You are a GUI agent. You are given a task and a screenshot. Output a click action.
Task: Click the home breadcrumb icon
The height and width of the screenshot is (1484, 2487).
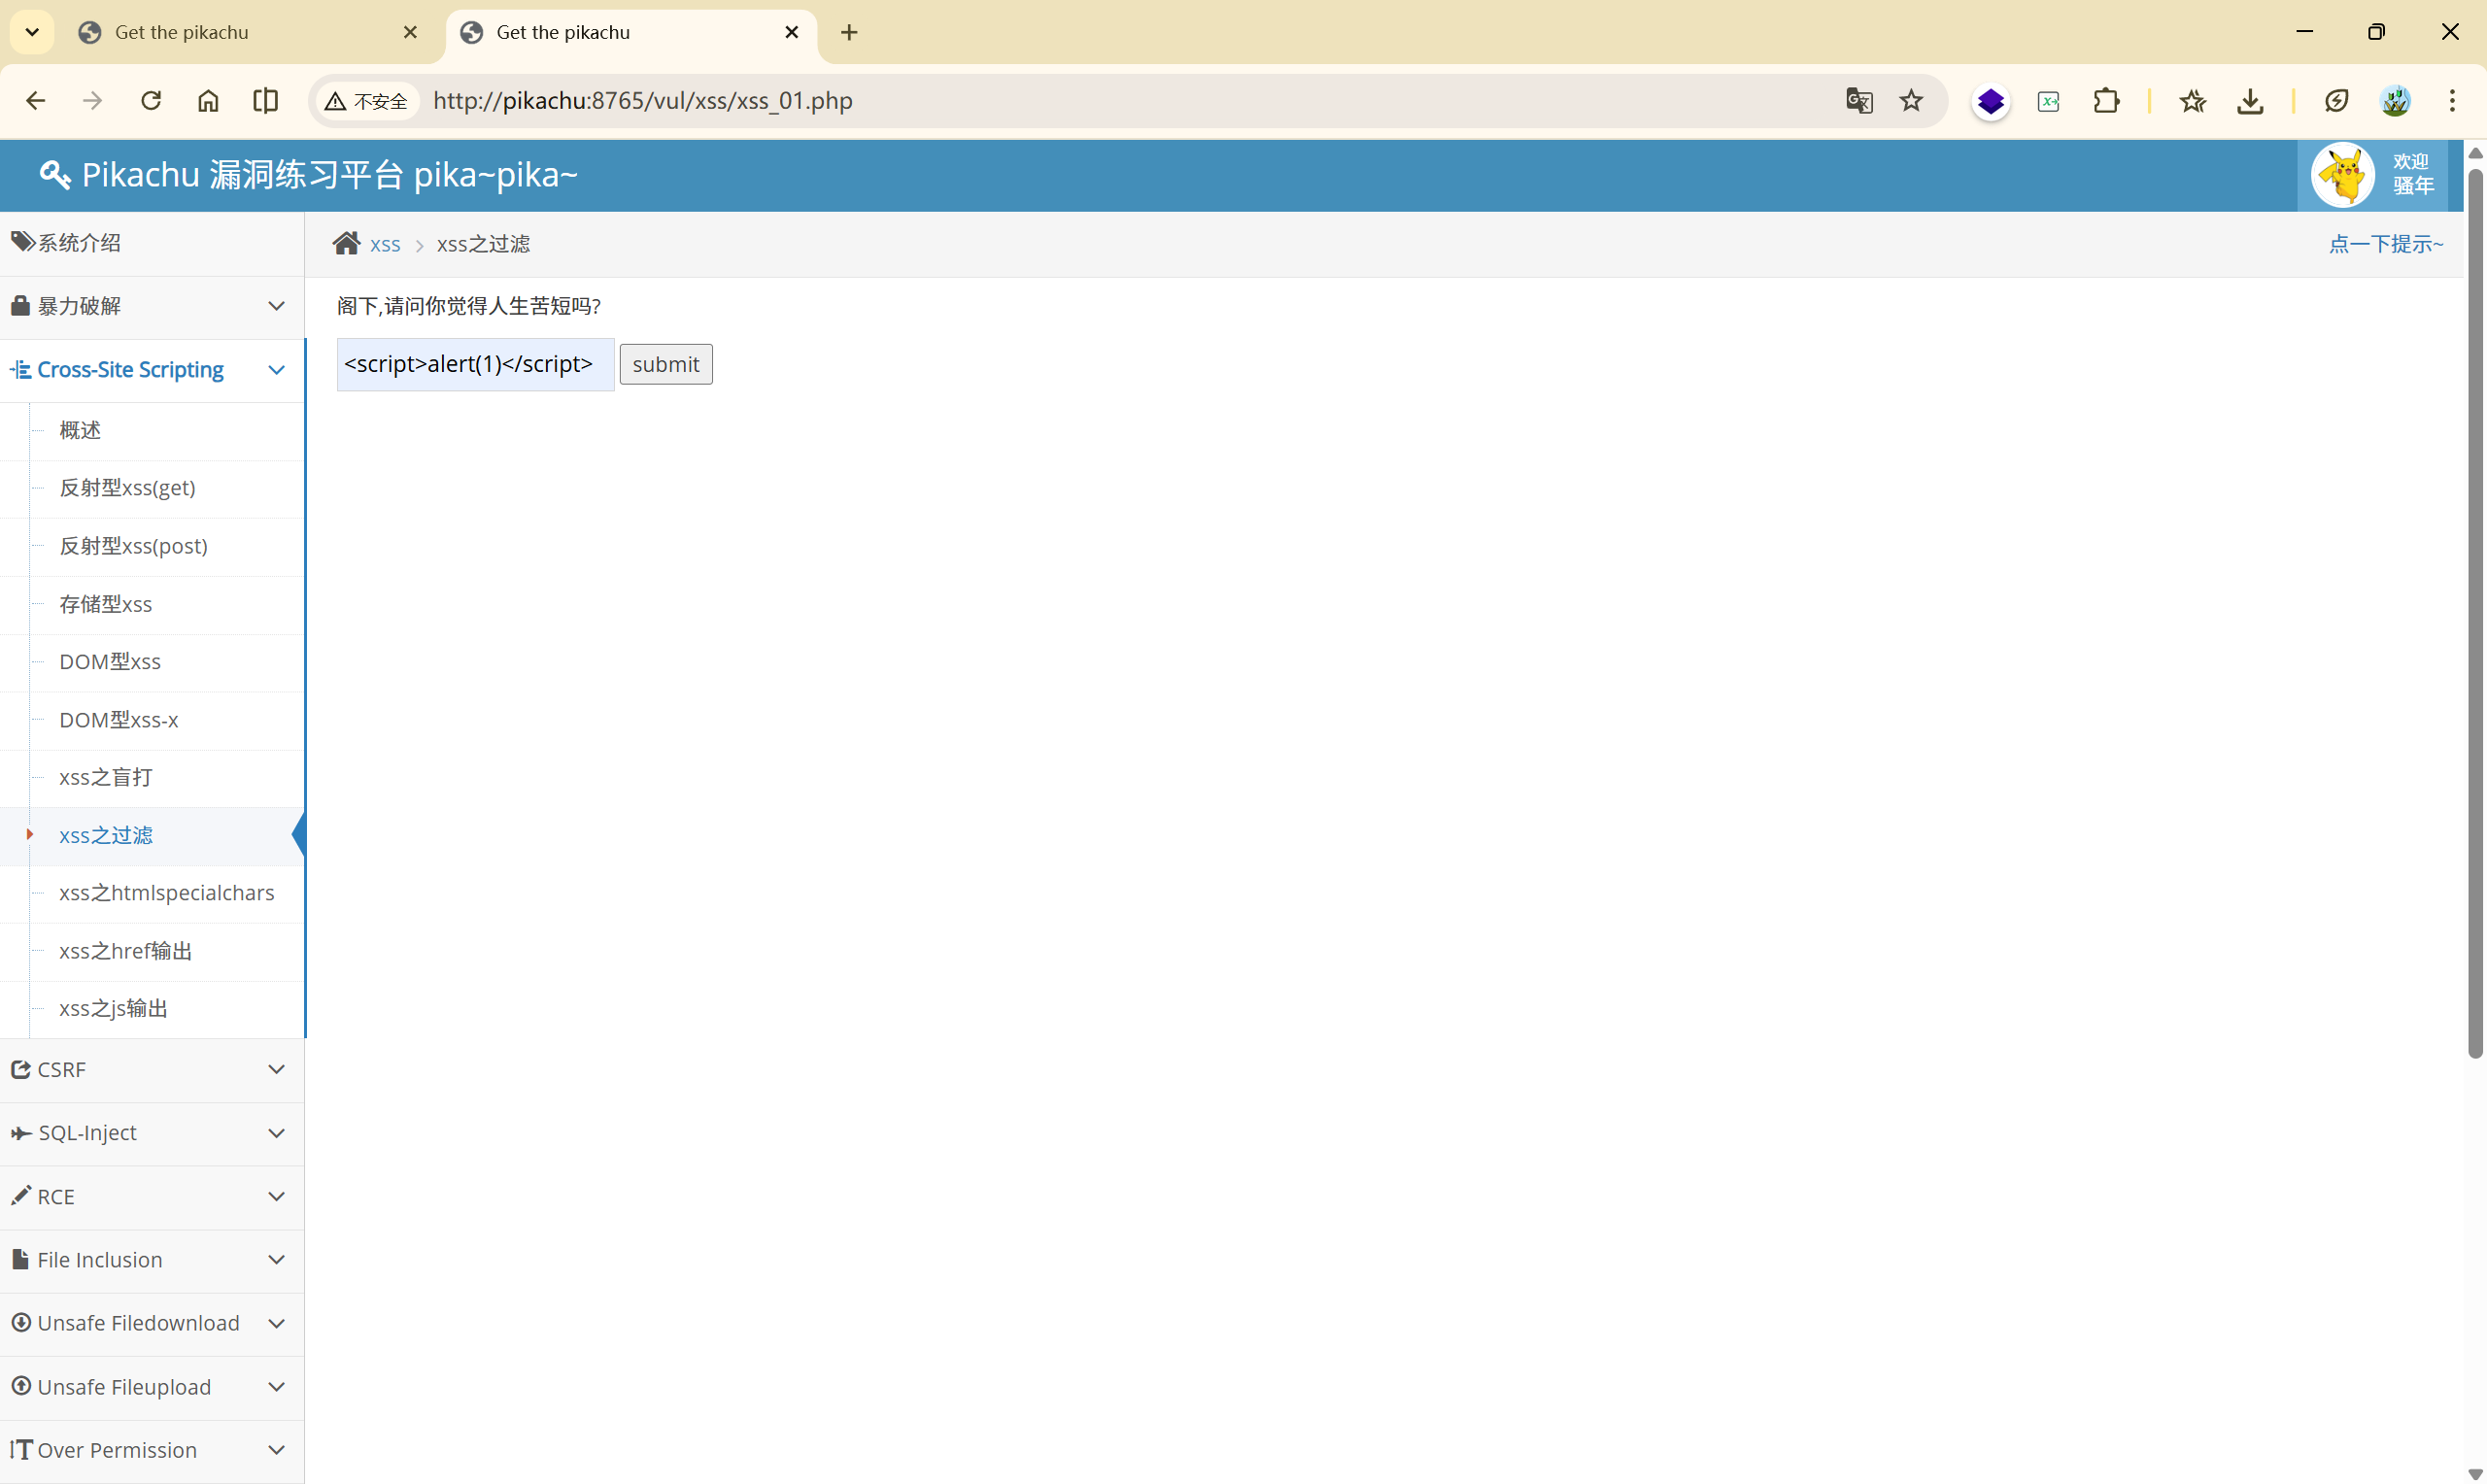346,243
